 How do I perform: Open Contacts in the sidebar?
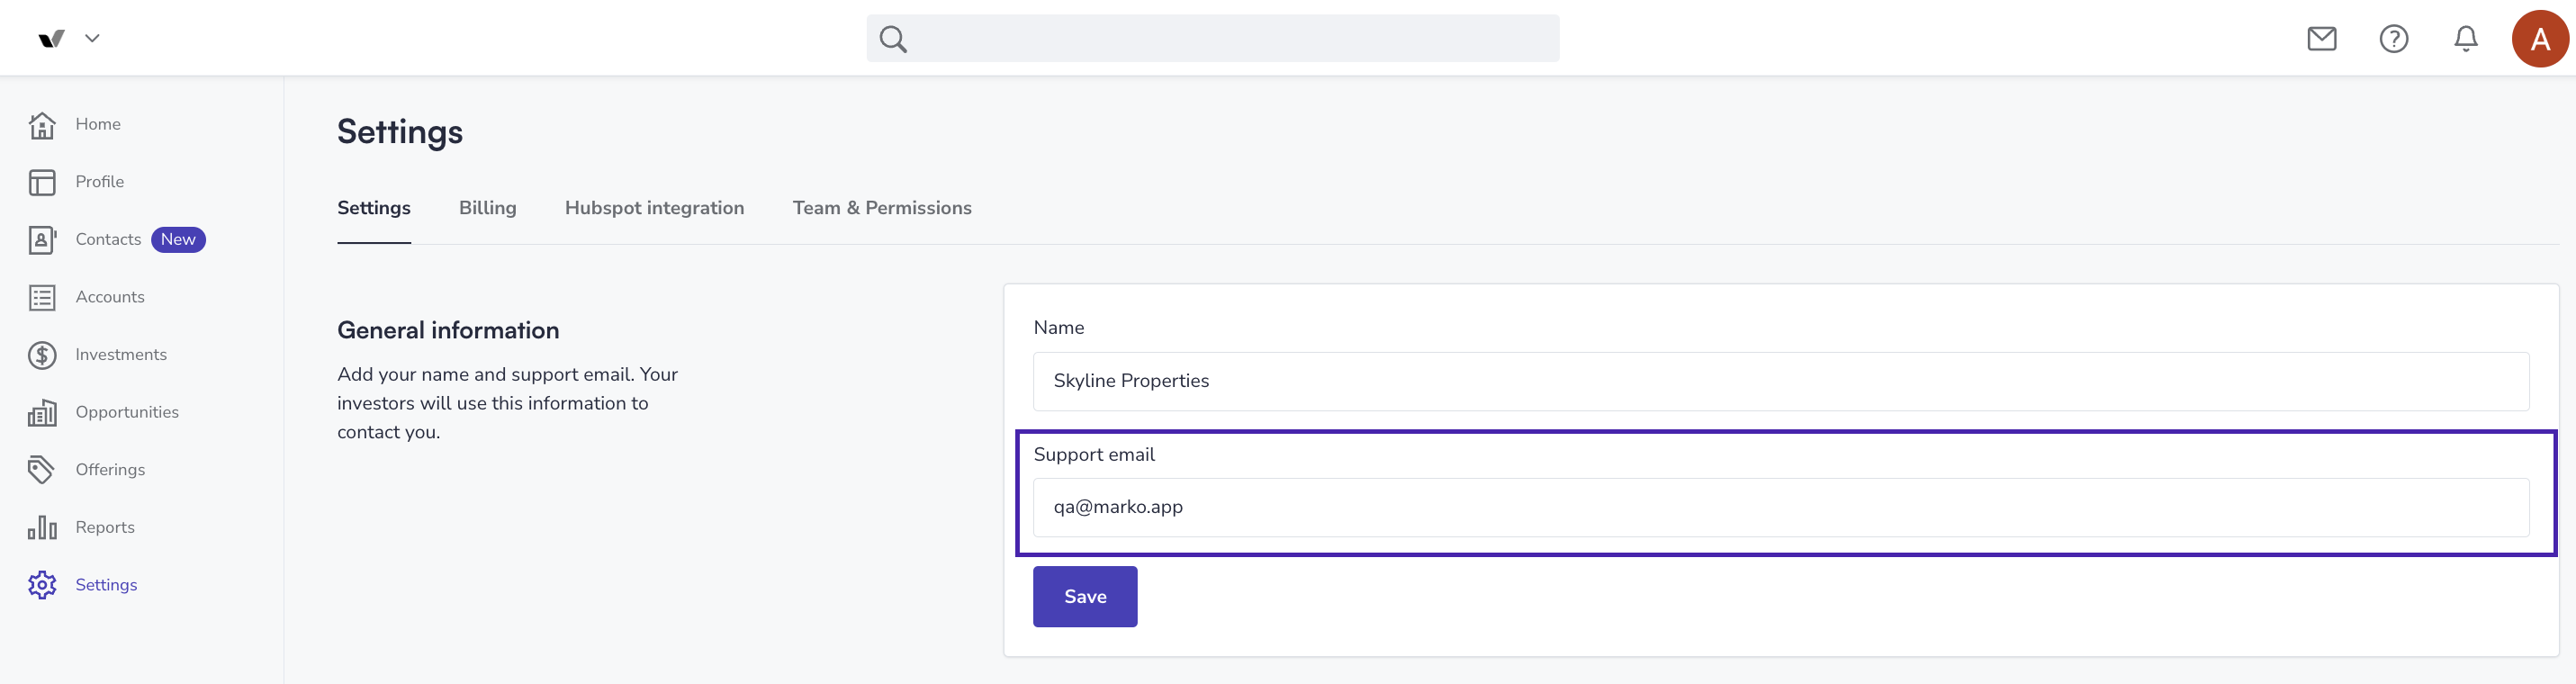coord(108,239)
